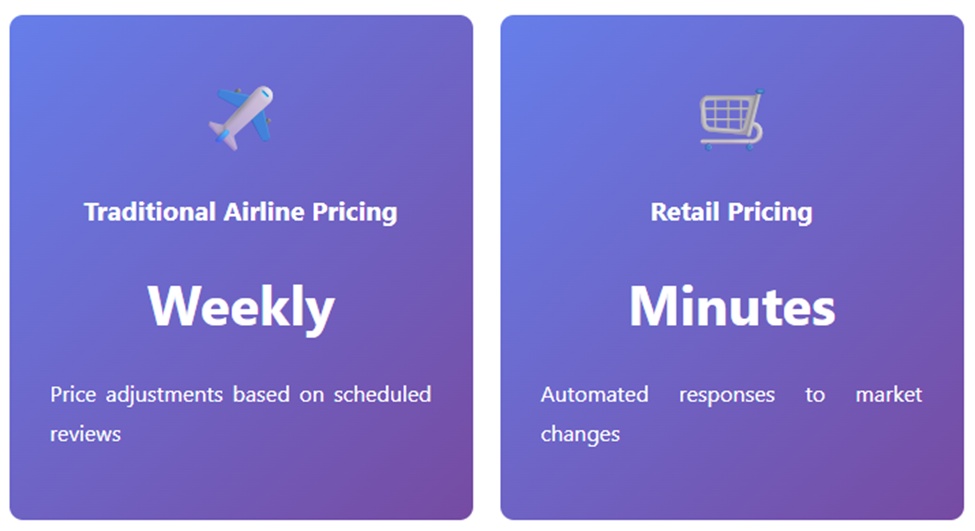Click the word "Traditional" in the heading
This screenshot has width=975, height=531.
coord(150,212)
